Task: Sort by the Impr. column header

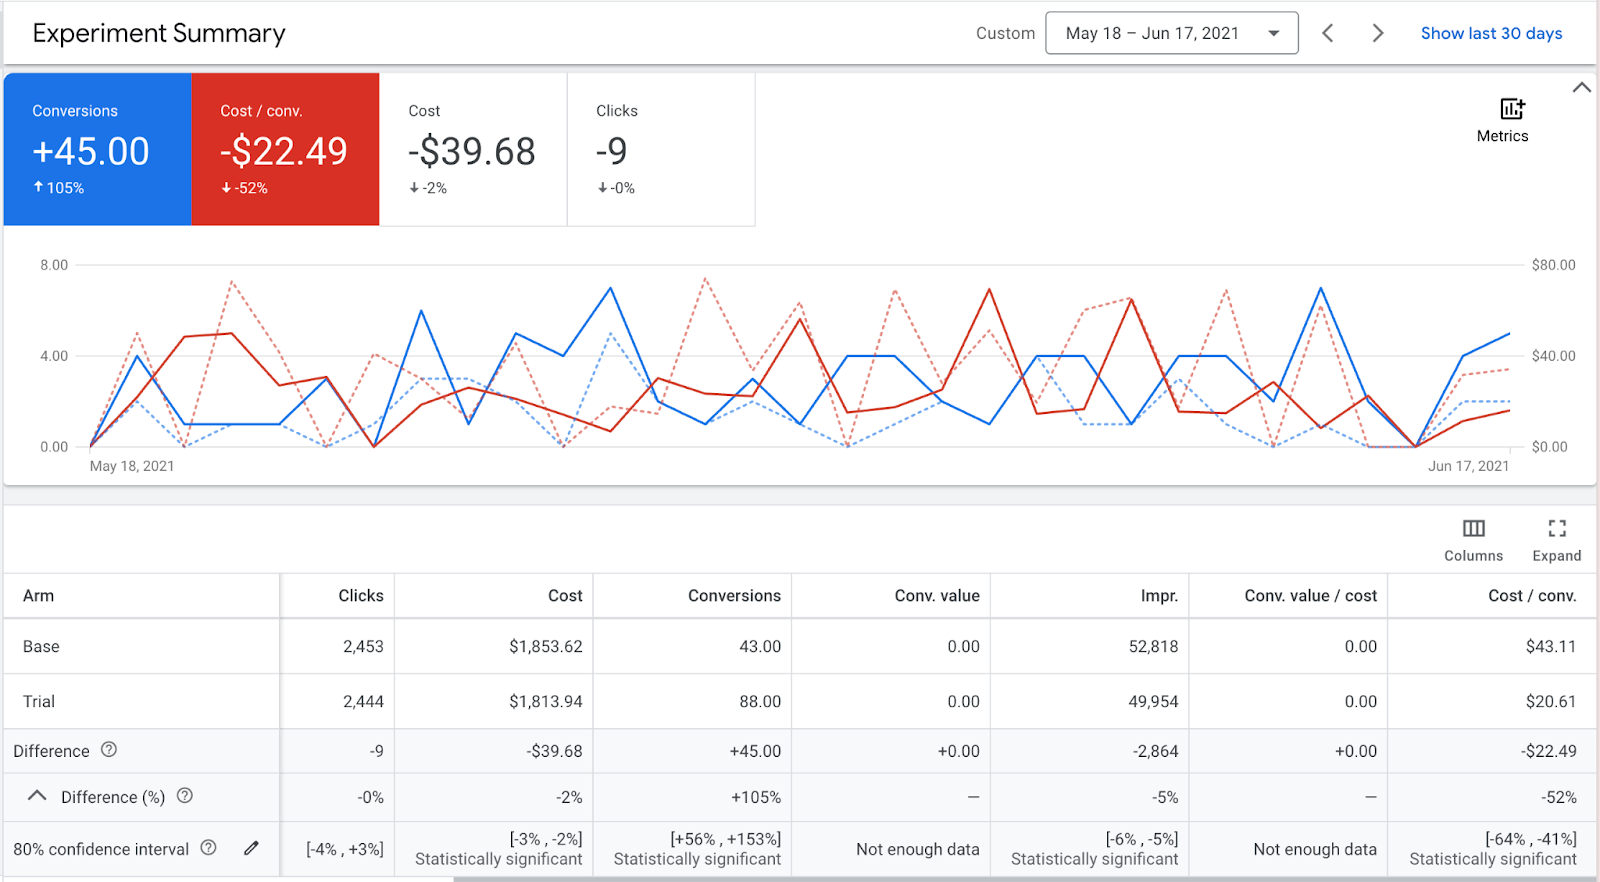Action: click(1159, 596)
